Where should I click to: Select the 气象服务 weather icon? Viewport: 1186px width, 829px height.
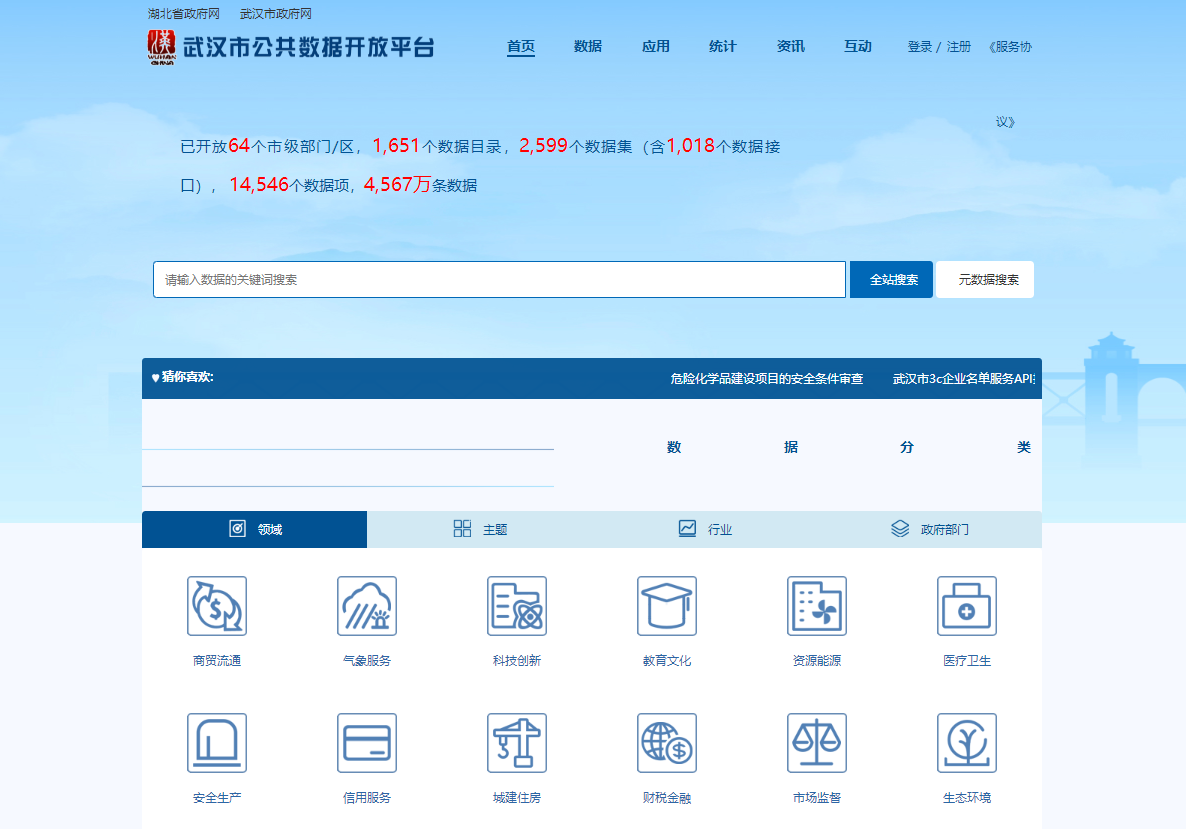click(367, 606)
